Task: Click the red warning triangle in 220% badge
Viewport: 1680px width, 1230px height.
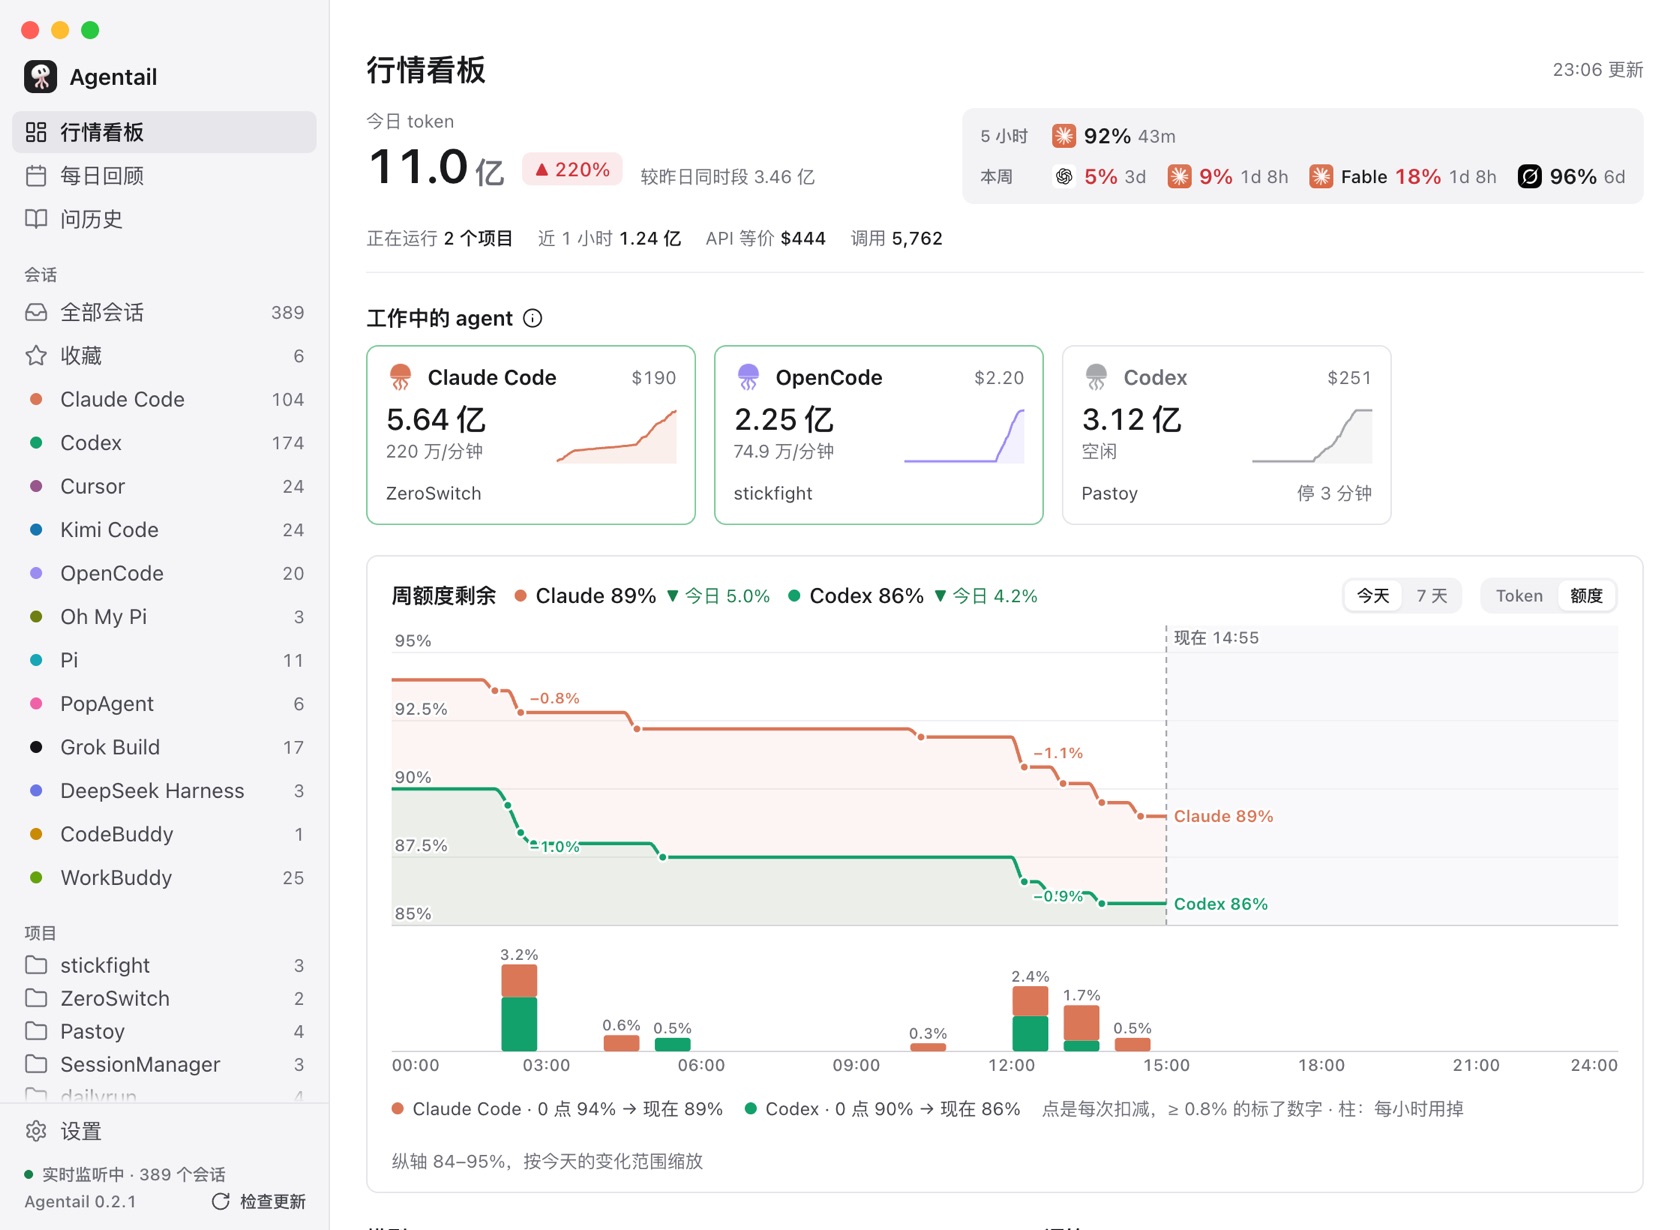Action: tap(541, 170)
